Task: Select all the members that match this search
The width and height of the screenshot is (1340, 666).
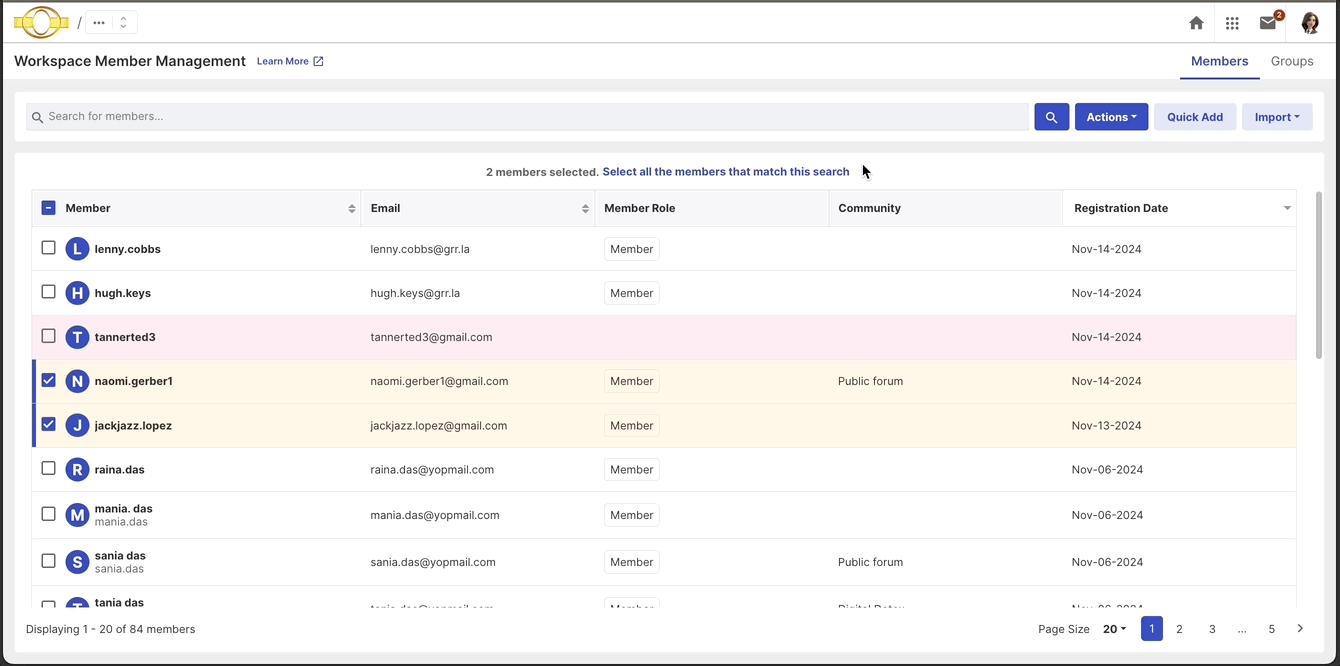Action: pyautogui.click(x=726, y=172)
